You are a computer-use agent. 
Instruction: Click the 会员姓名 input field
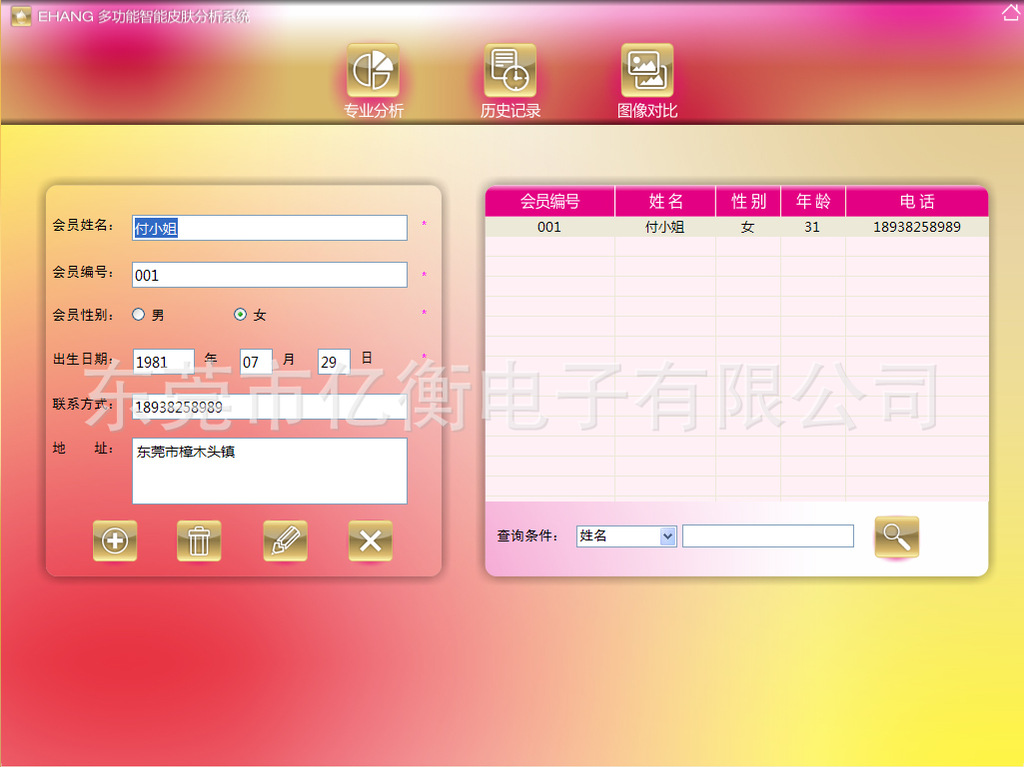pos(269,228)
